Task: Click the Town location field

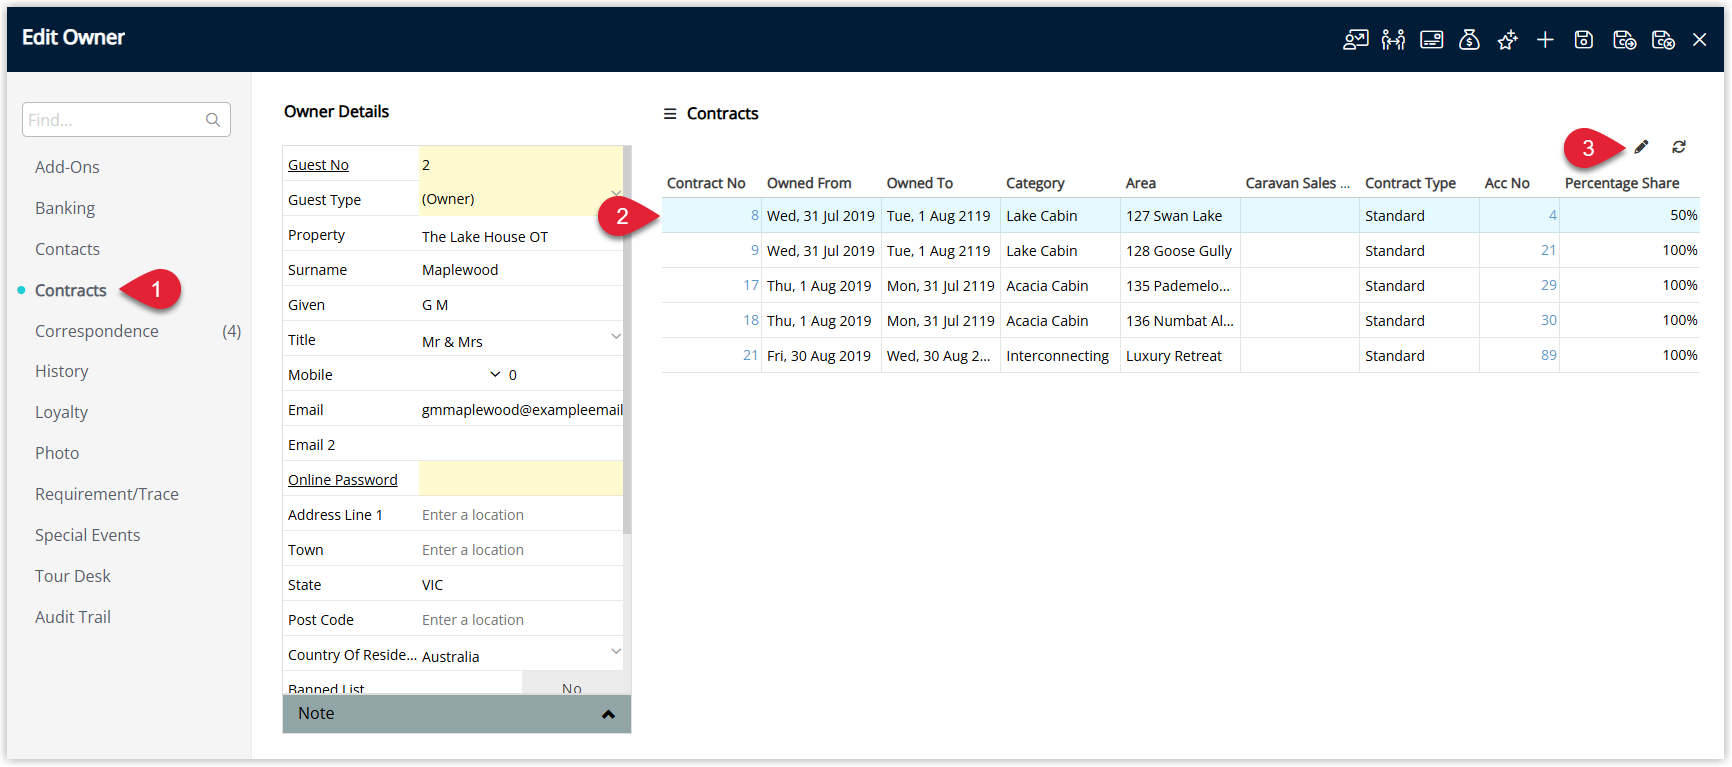Action: tap(520, 550)
